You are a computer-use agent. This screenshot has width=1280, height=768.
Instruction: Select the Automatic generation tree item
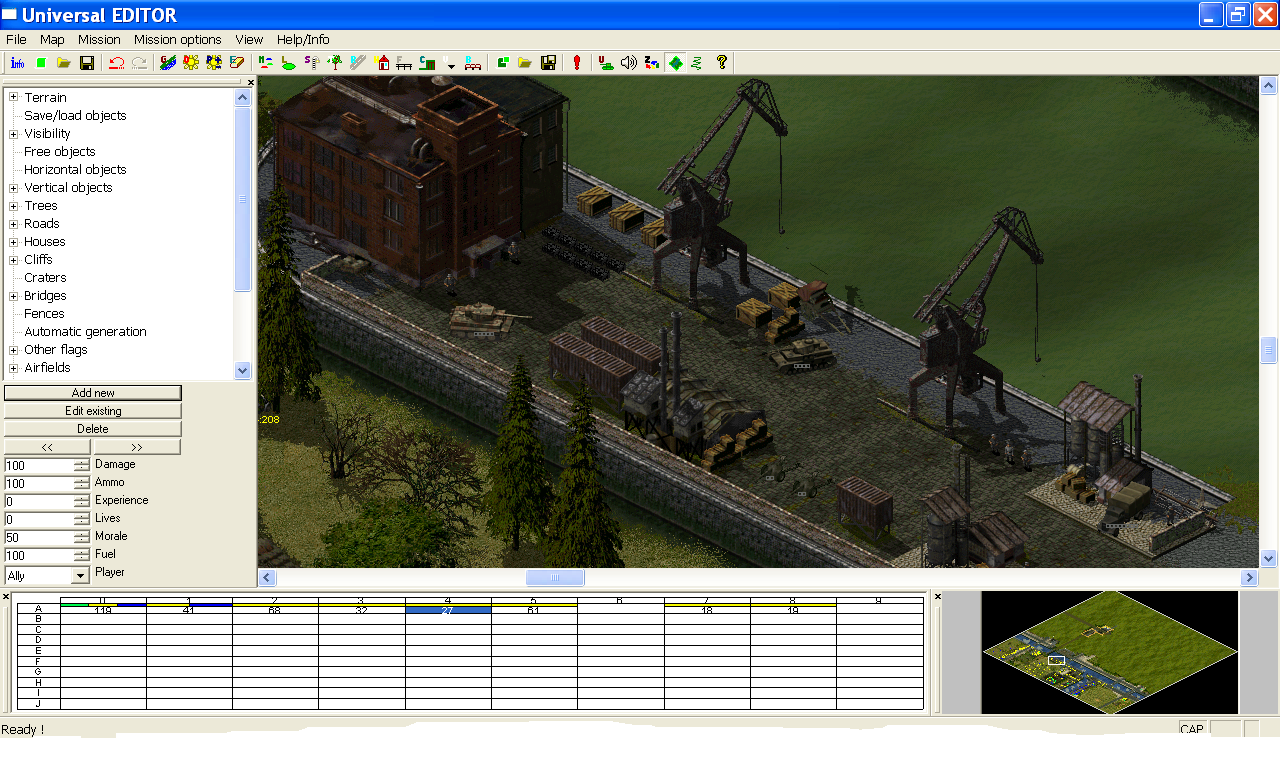click(x=85, y=331)
